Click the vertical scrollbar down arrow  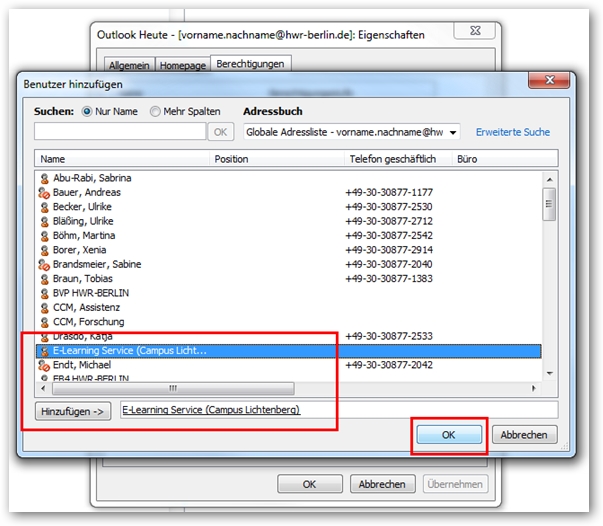coord(550,373)
